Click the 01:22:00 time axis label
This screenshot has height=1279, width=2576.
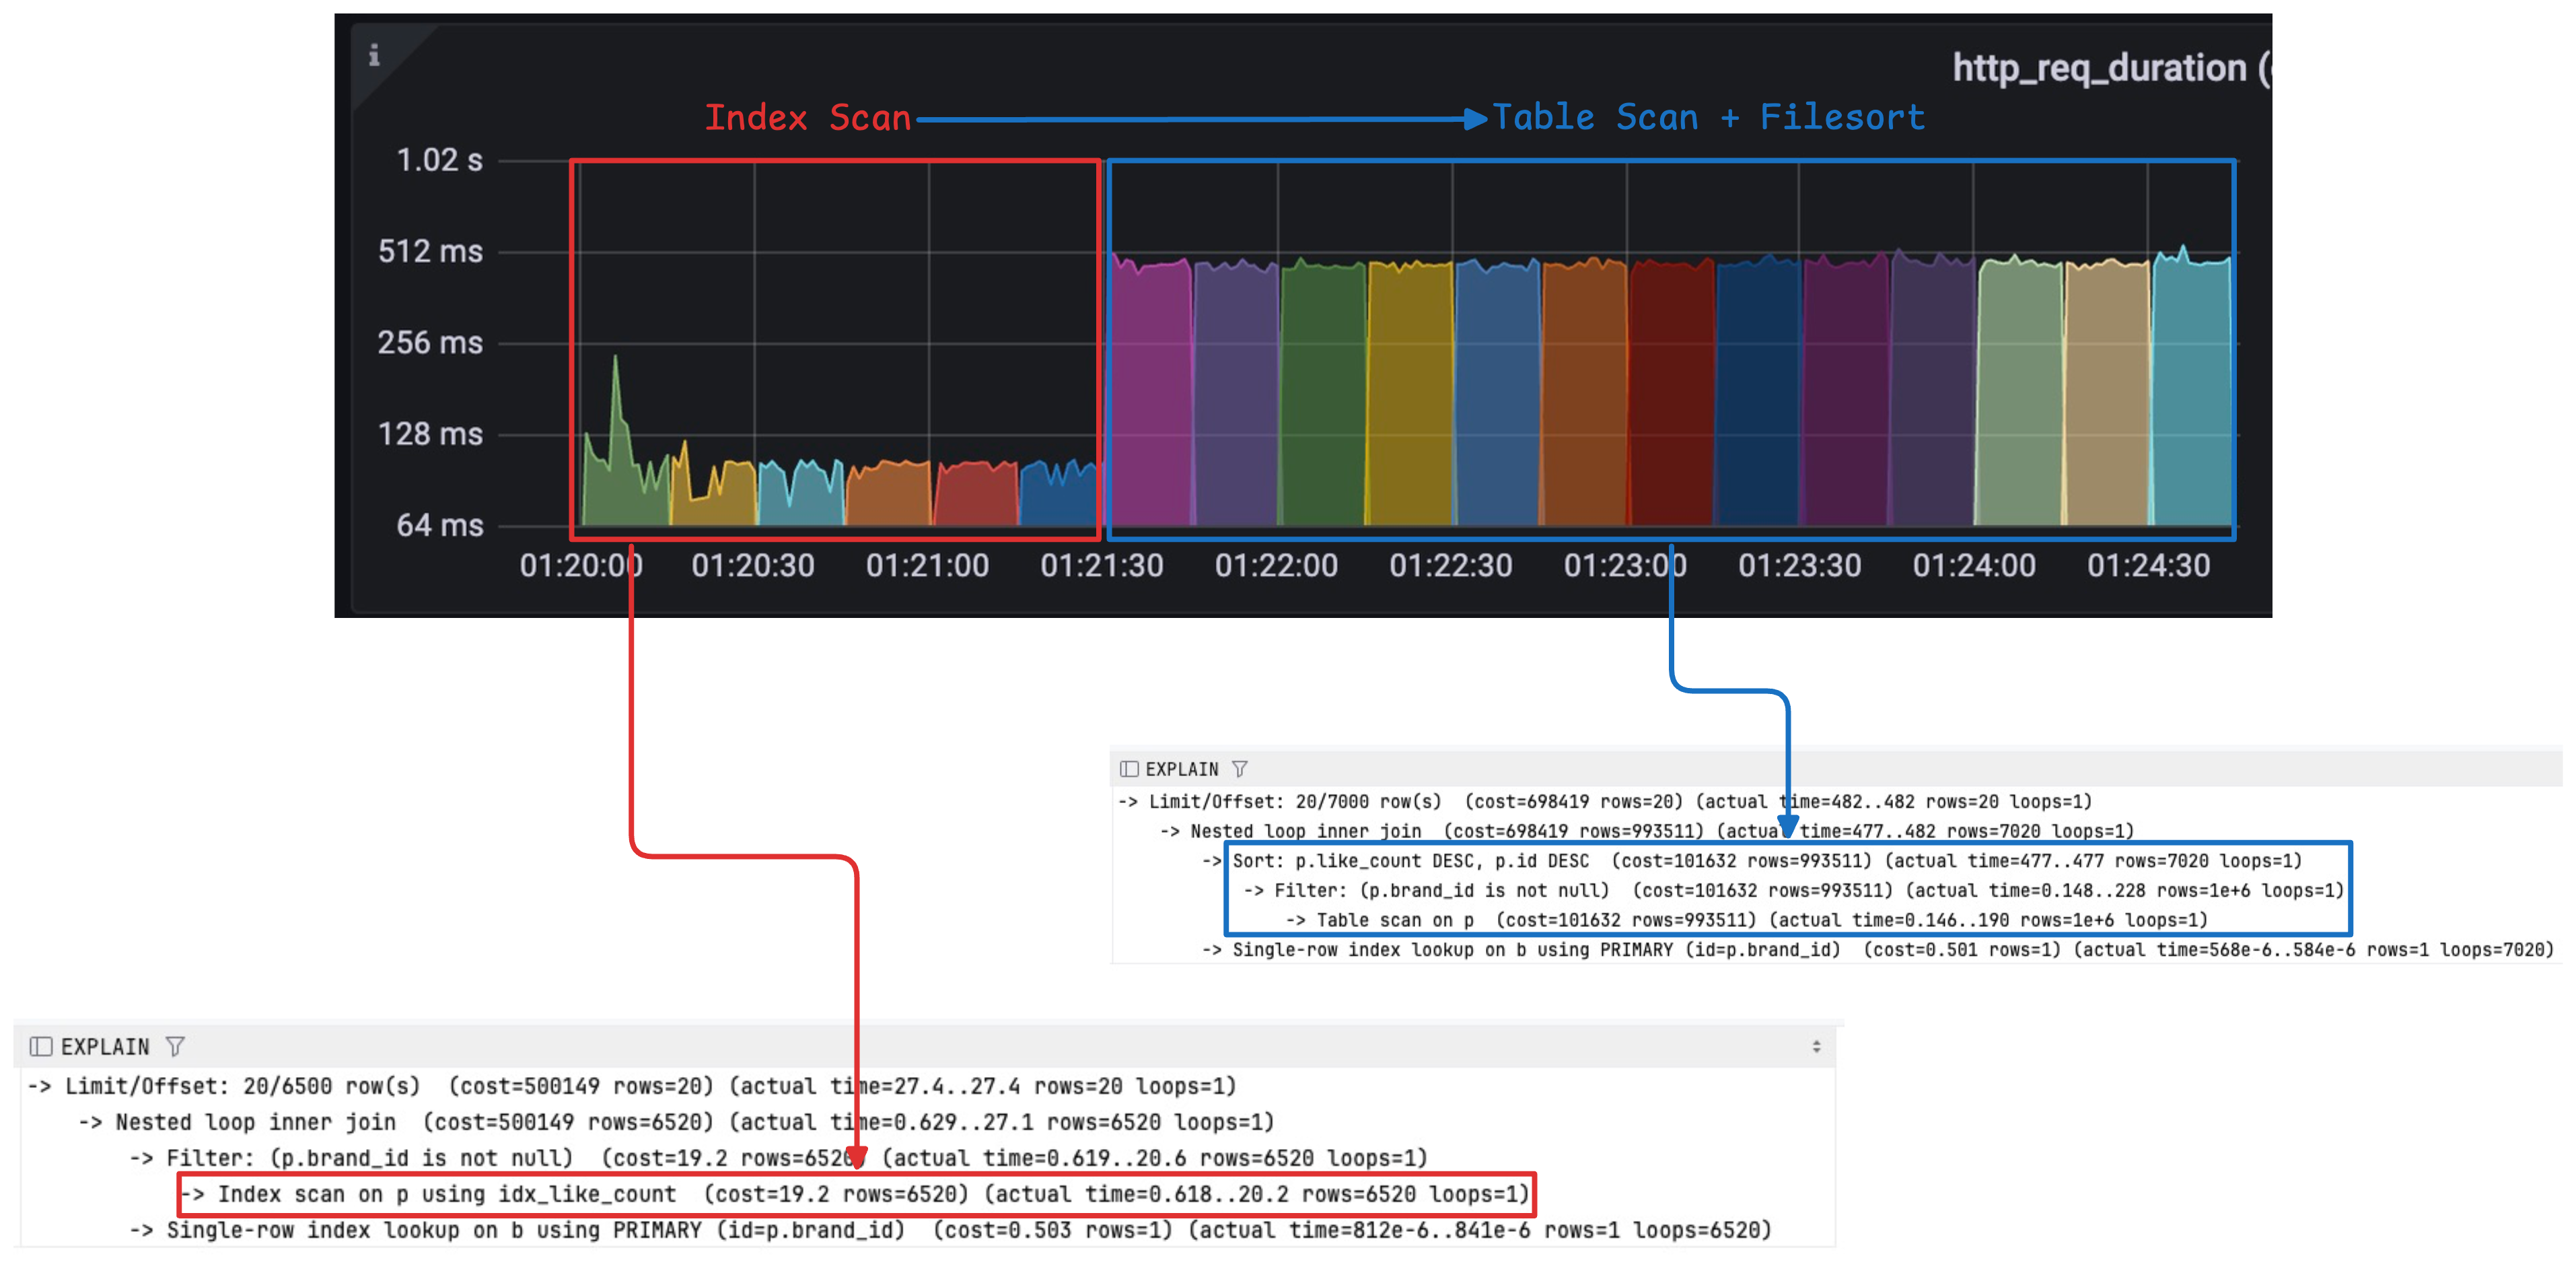(1276, 566)
